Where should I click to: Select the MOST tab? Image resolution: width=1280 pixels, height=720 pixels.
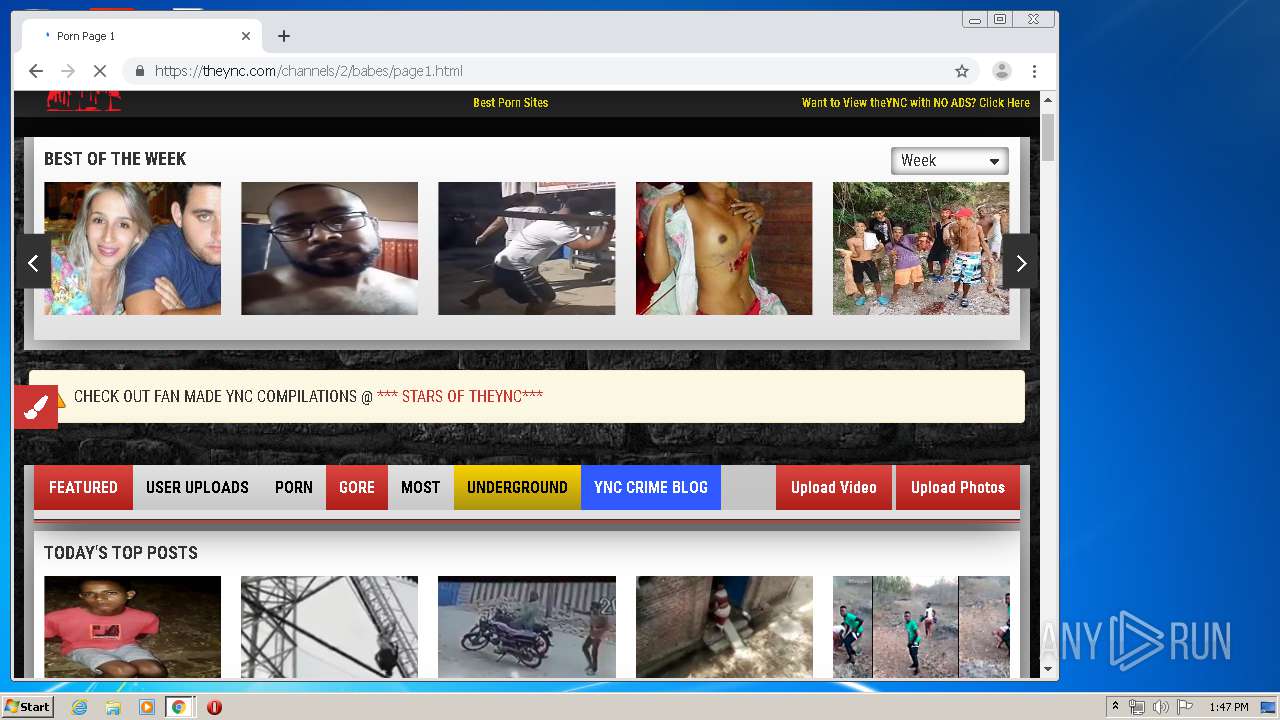(421, 487)
